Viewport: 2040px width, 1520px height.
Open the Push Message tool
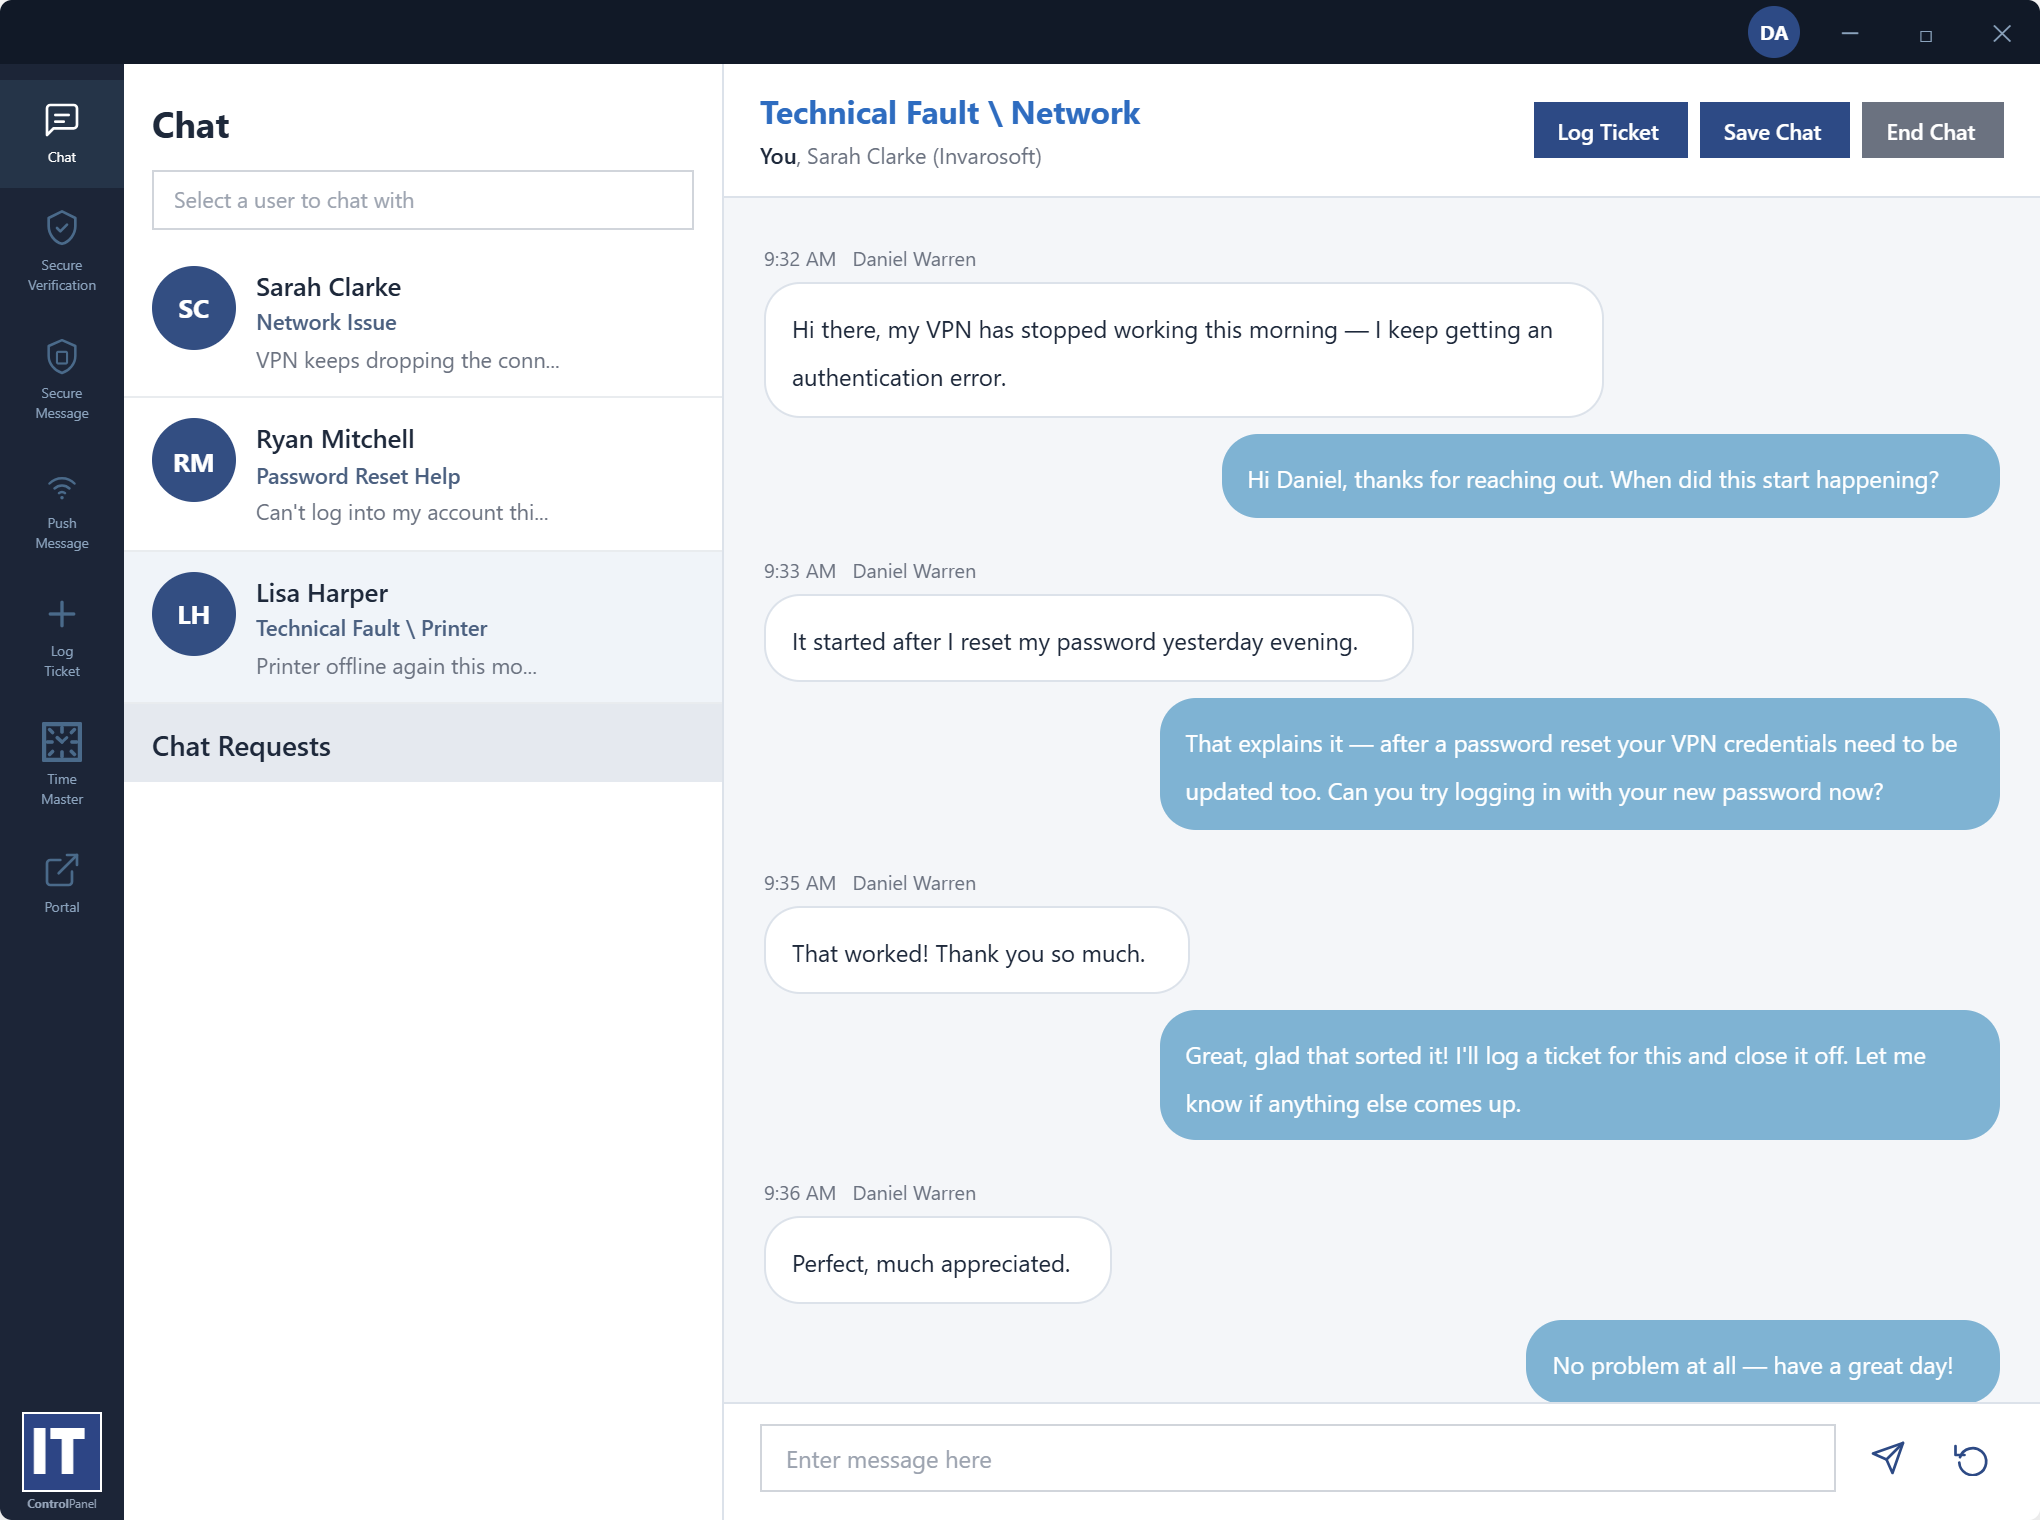[x=62, y=511]
